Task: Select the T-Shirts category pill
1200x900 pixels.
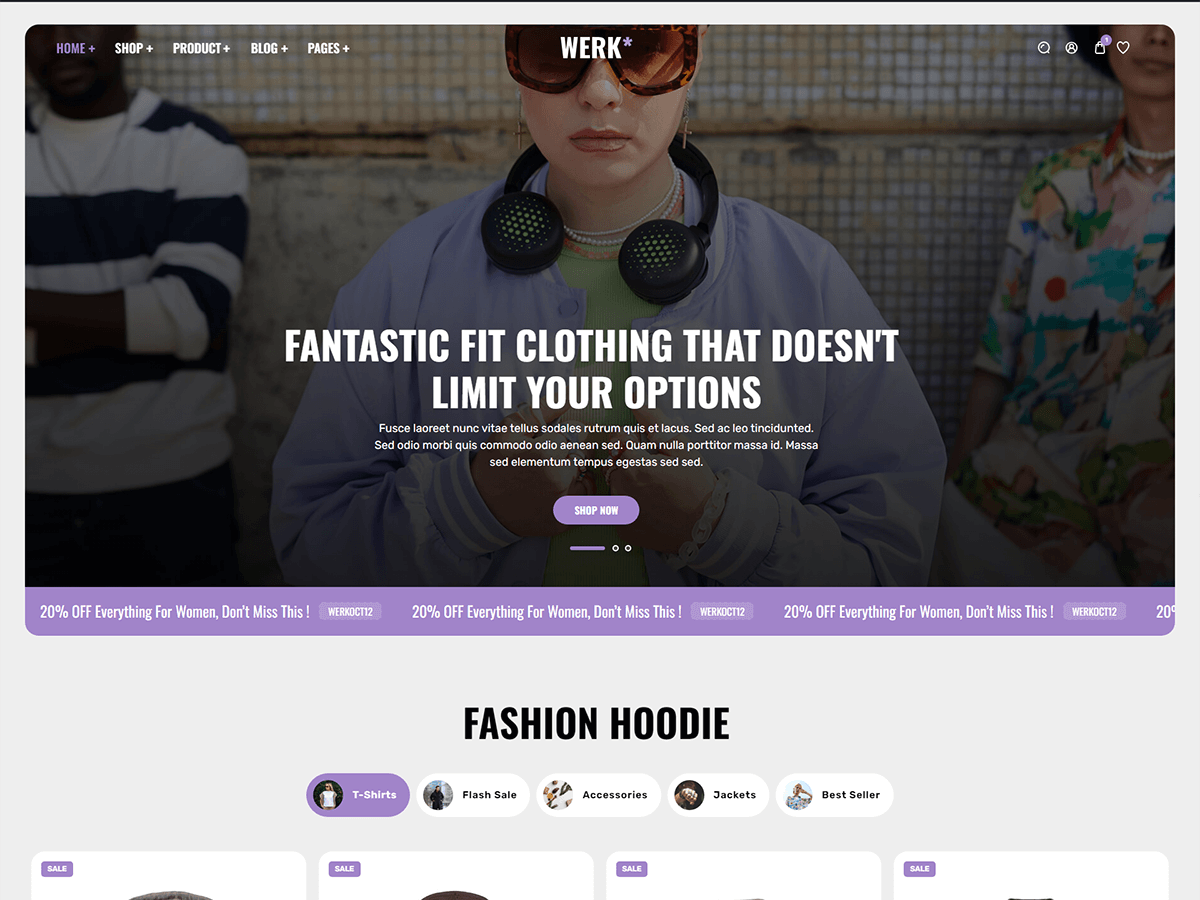Action: click(x=358, y=795)
